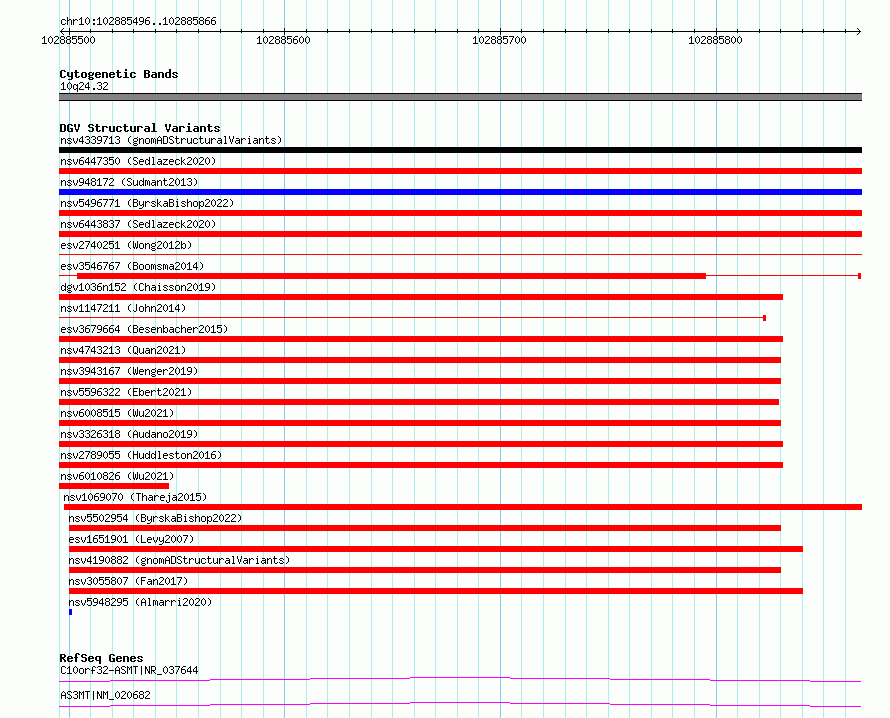Click the red nsv1069070 Thareja2015 bar
The image size is (890, 718).
point(463,507)
